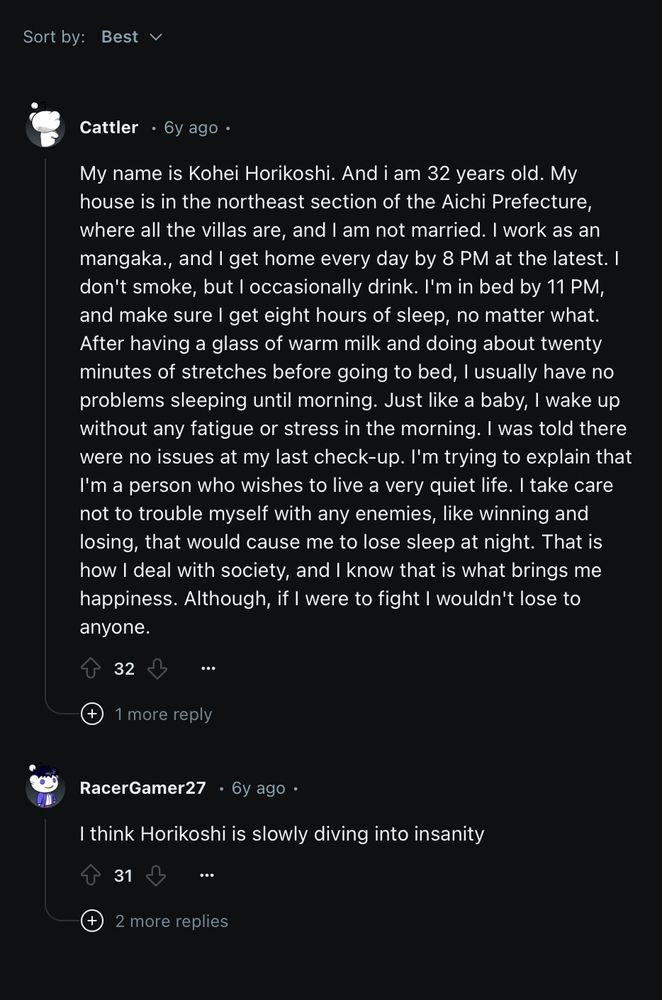
Task: Collapse RacerGamer27's comment thread line
Action: [x=45, y=860]
